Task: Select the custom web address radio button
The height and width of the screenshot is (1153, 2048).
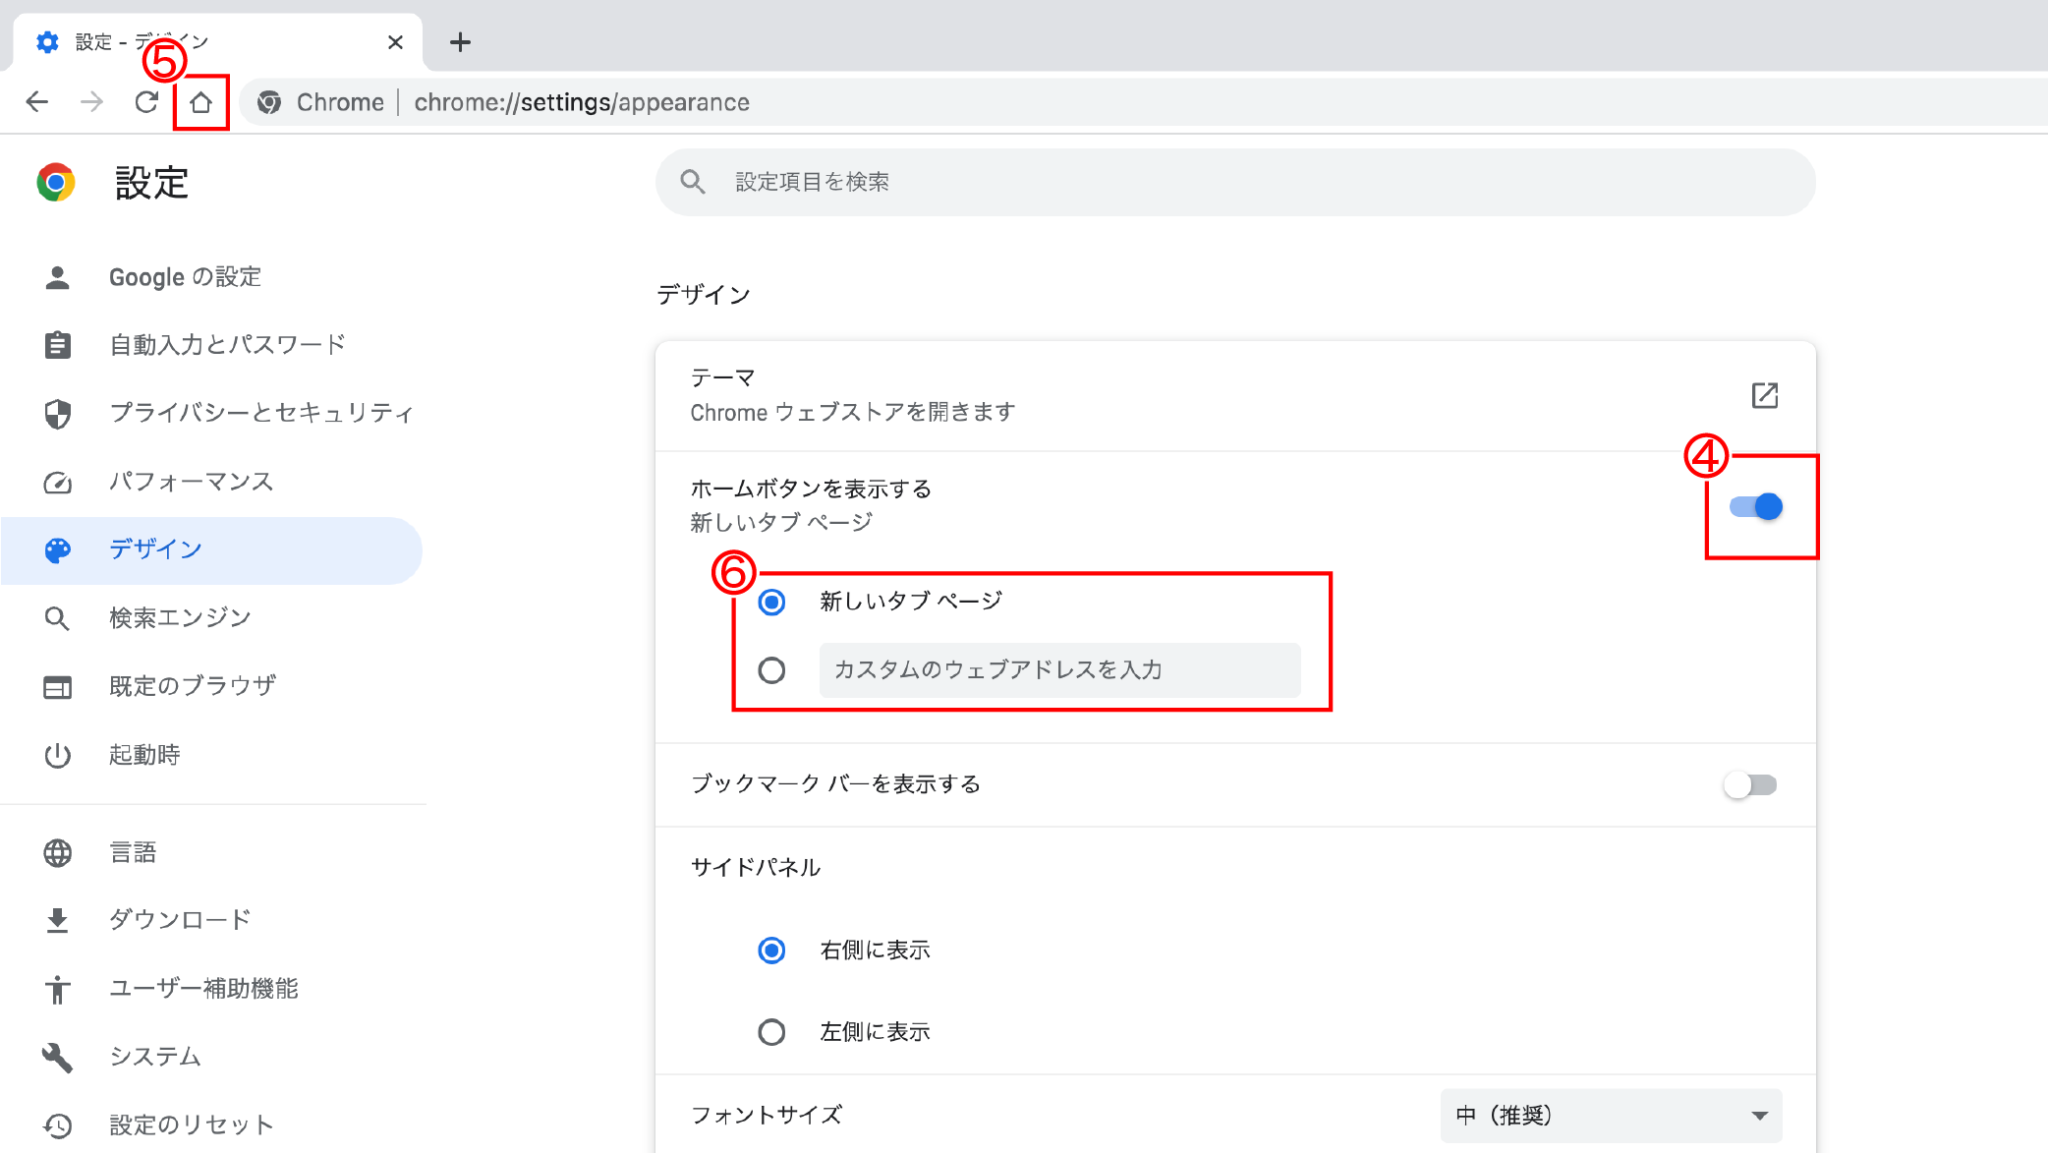Action: point(772,670)
